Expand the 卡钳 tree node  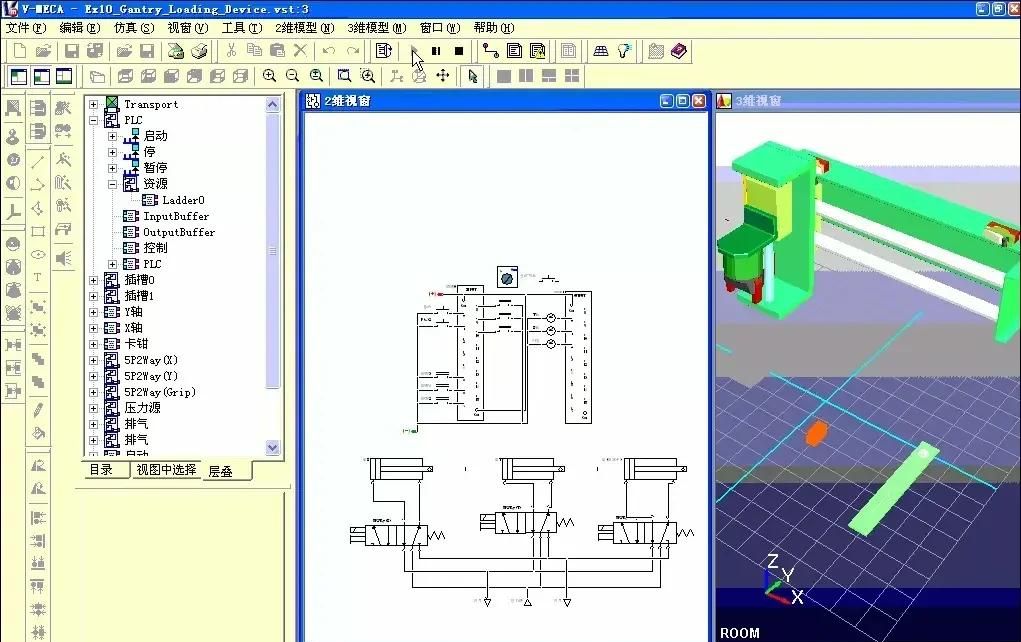(94, 344)
